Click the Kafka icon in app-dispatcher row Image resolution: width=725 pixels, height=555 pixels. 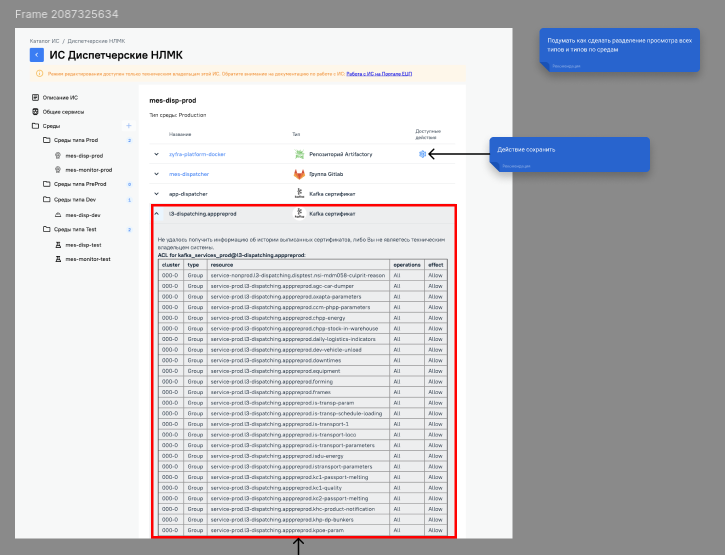299,193
